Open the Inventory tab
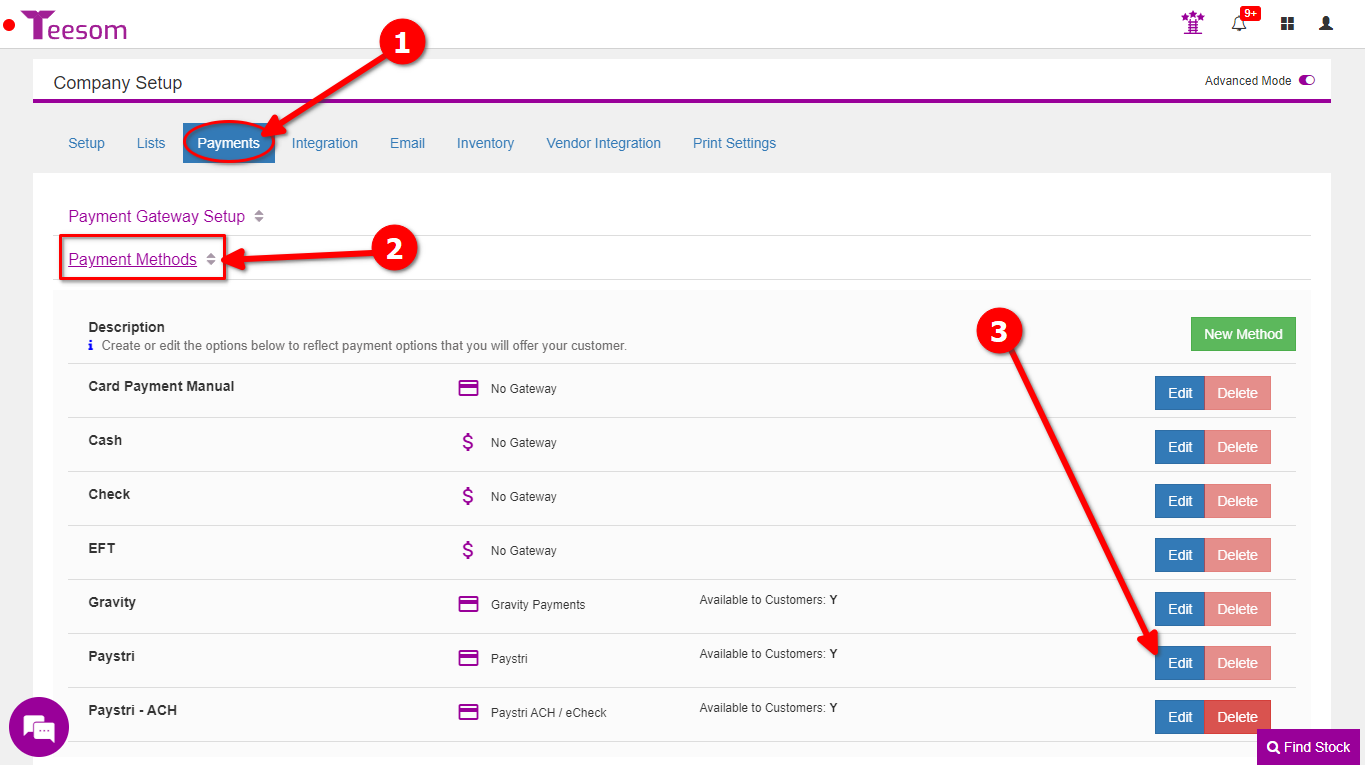The width and height of the screenshot is (1365, 765). [485, 143]
